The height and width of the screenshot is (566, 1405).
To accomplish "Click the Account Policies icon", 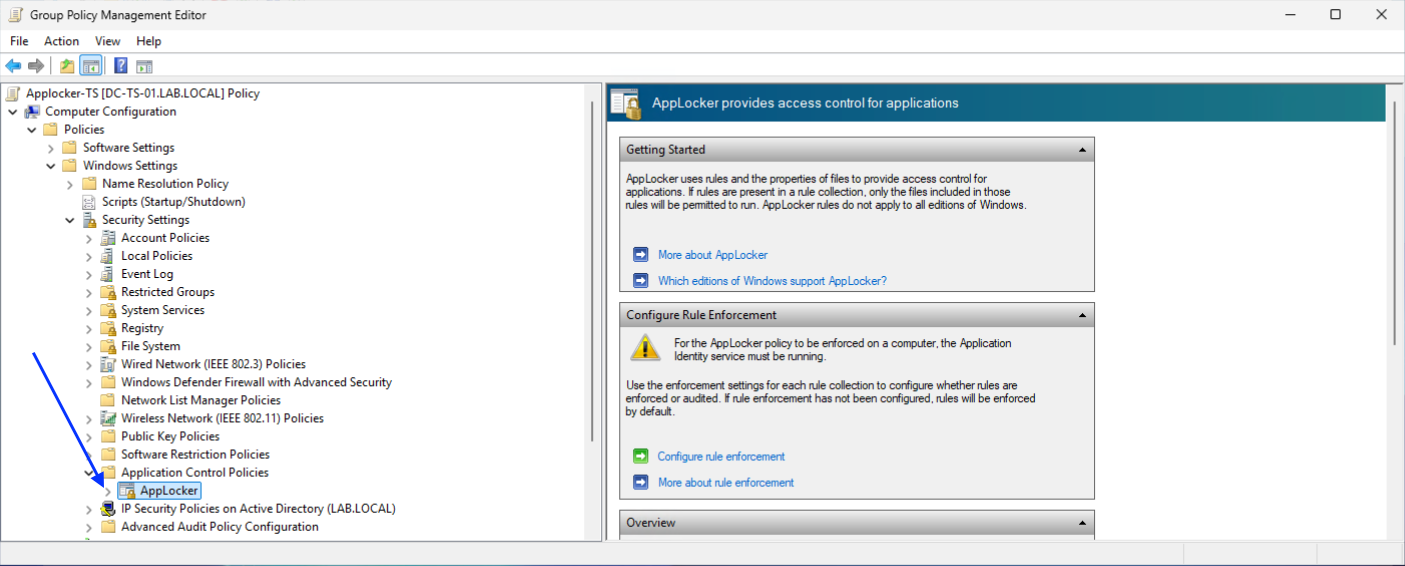I will coord(108,238).
